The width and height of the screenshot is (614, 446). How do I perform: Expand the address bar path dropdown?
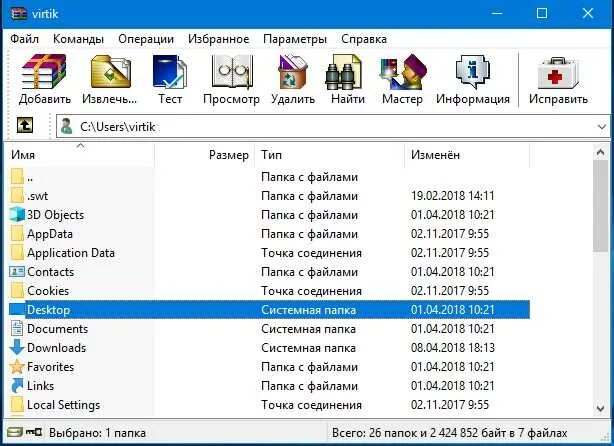(601, 127)
